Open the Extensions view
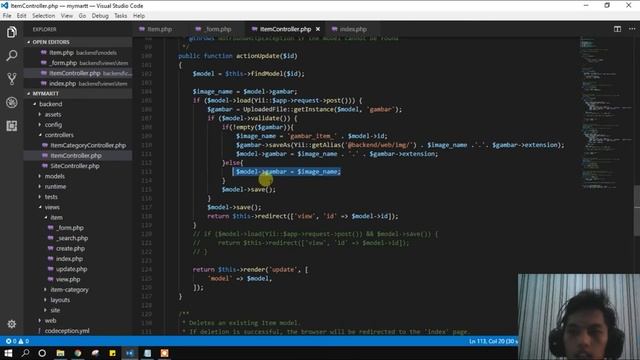Screen dimensions: 640x360 [x=11, y=126]
